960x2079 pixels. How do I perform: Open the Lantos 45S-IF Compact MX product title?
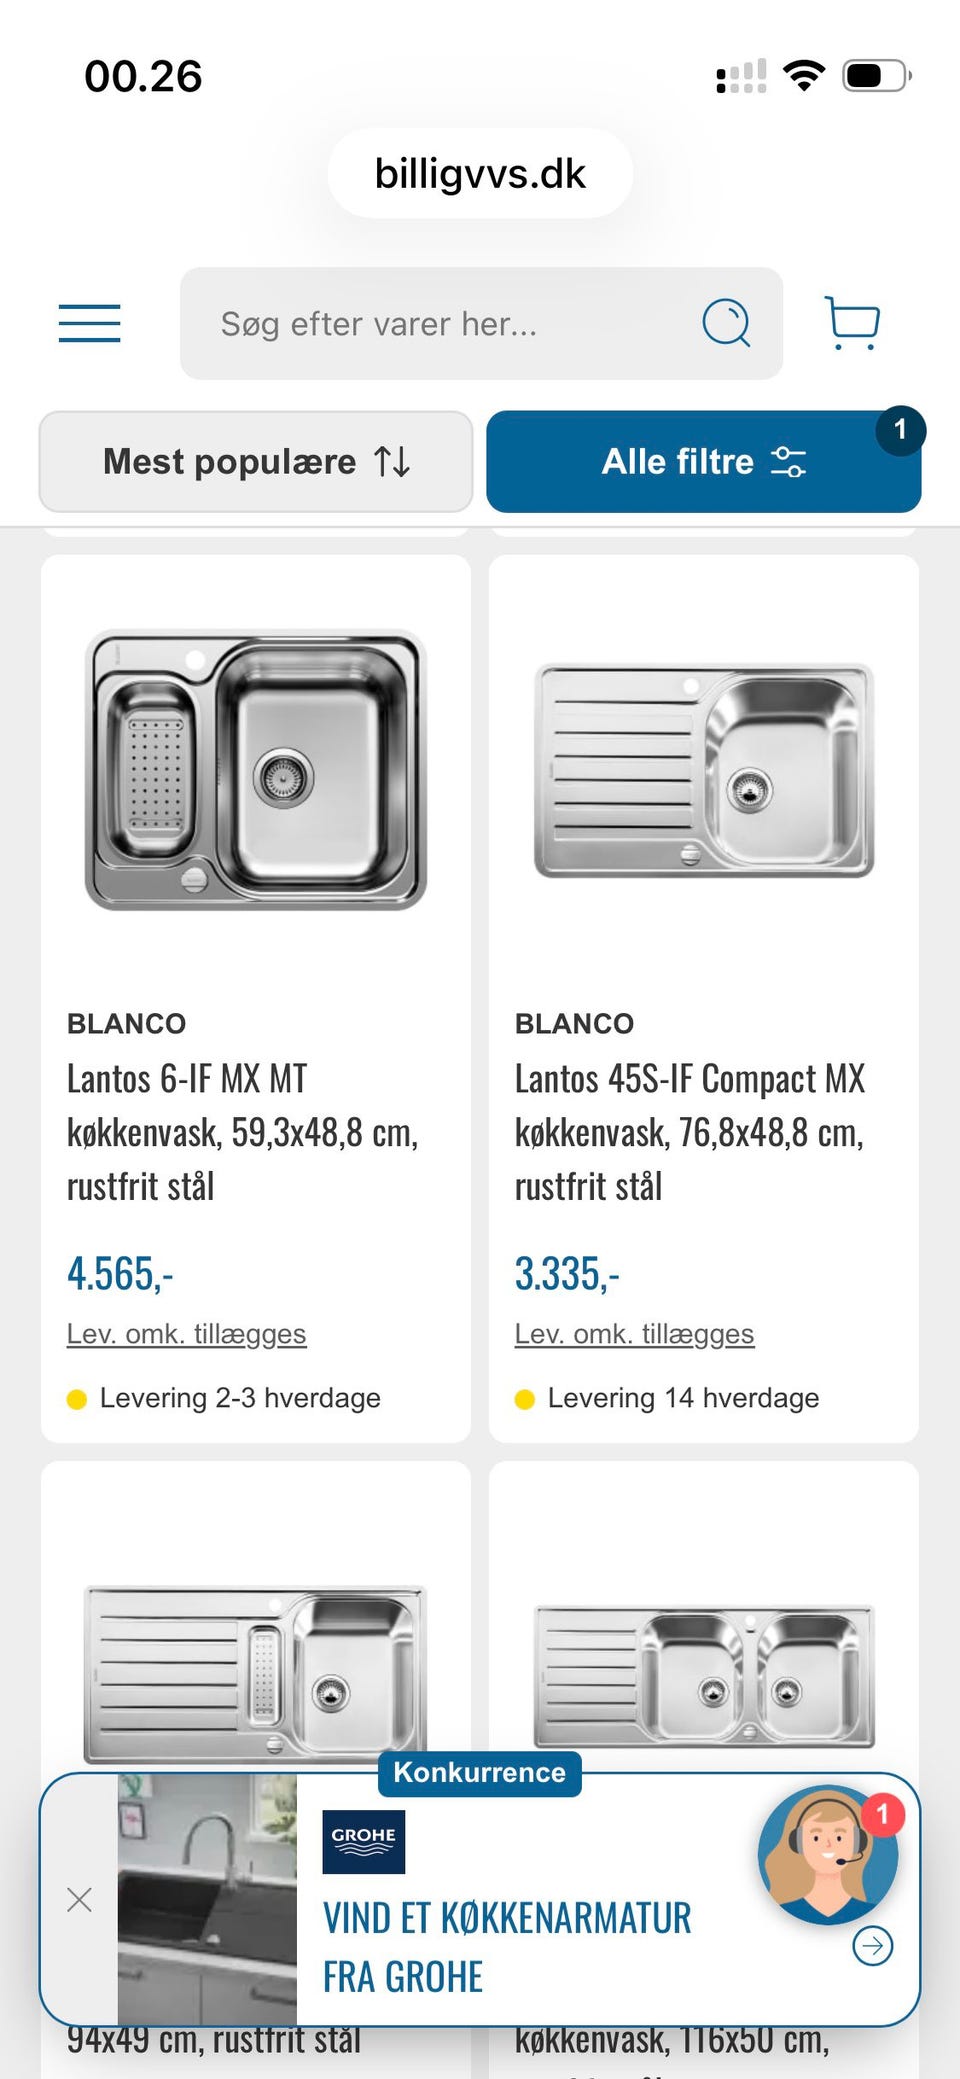click(x=690, y=1132)
